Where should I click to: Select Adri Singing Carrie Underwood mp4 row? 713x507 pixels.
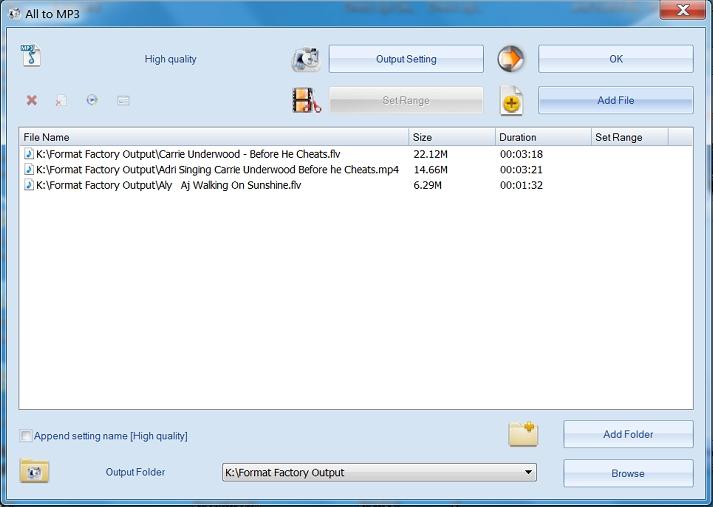356,170
